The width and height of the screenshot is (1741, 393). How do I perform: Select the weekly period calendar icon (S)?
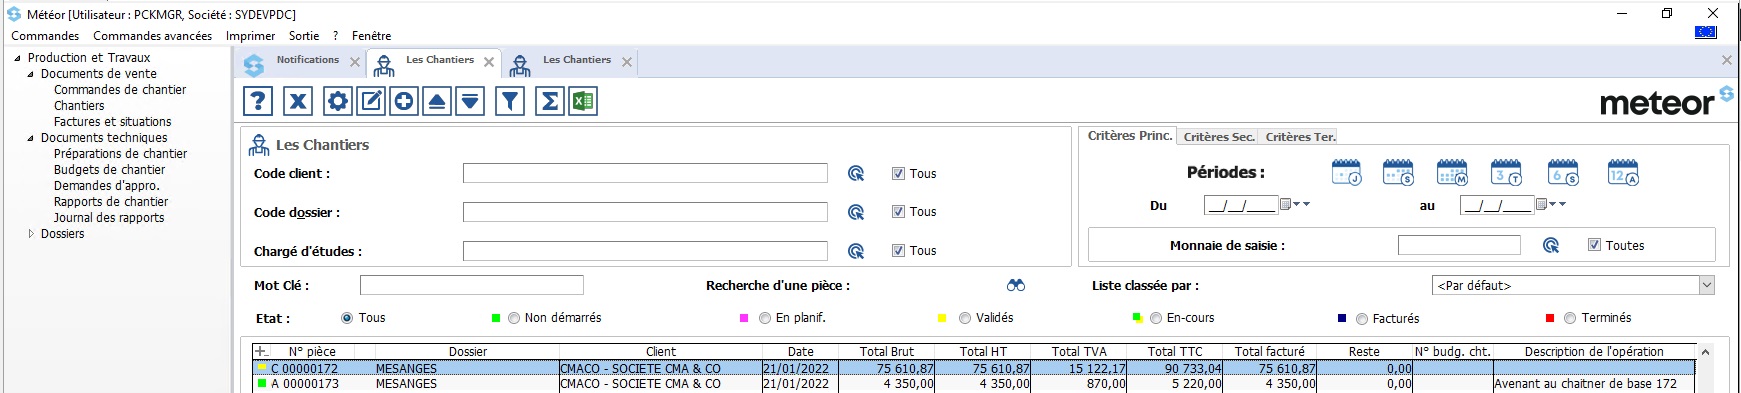[x=1398, y=172]
